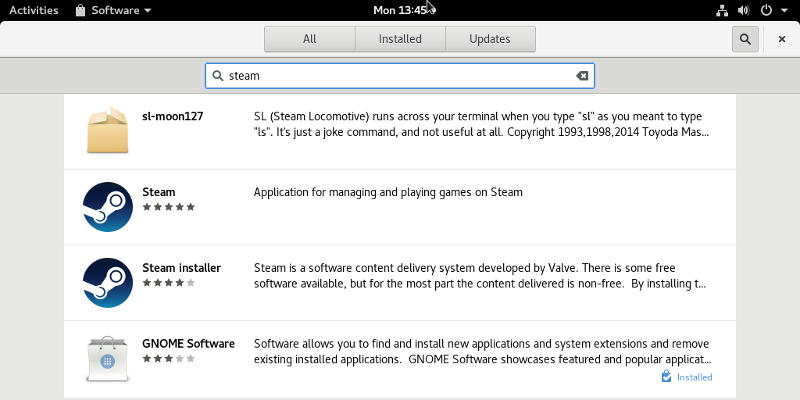The image size is (800, 400).
Task: Click the Steam installer logo icon
Action: 108,283
